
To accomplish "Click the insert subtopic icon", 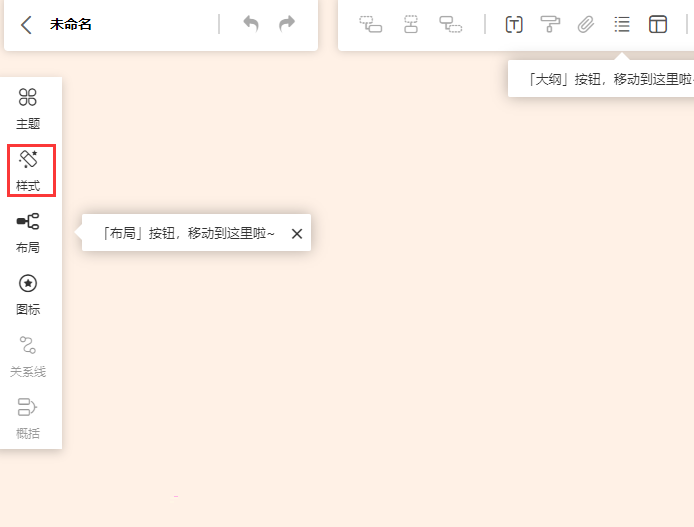I will 451,25.
